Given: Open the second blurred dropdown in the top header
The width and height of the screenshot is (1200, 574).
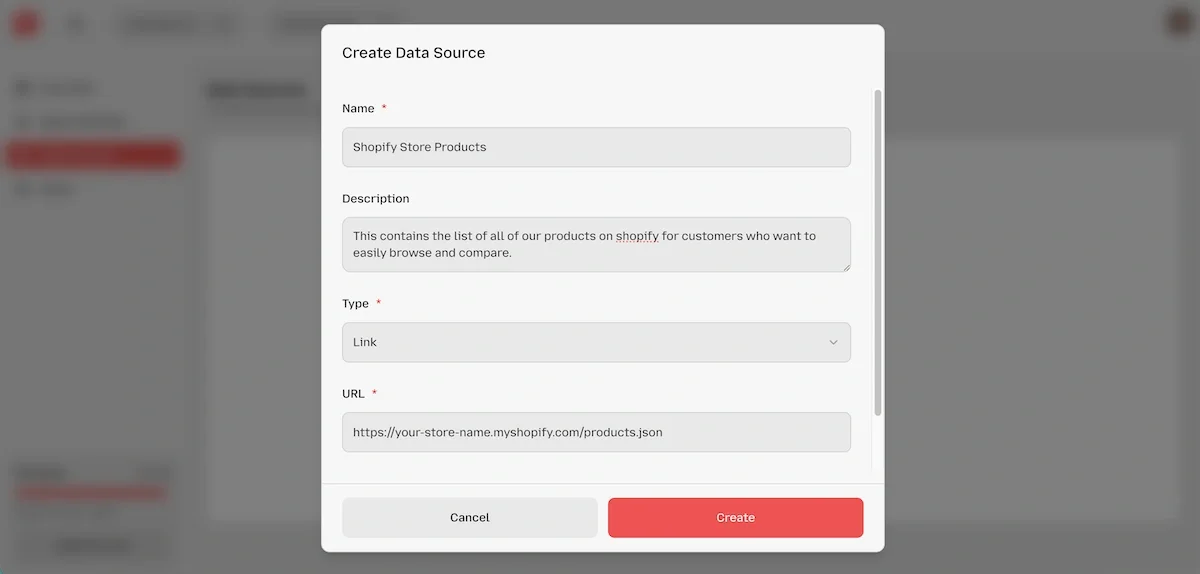Looking at the screenshot, I should [340, 25].
